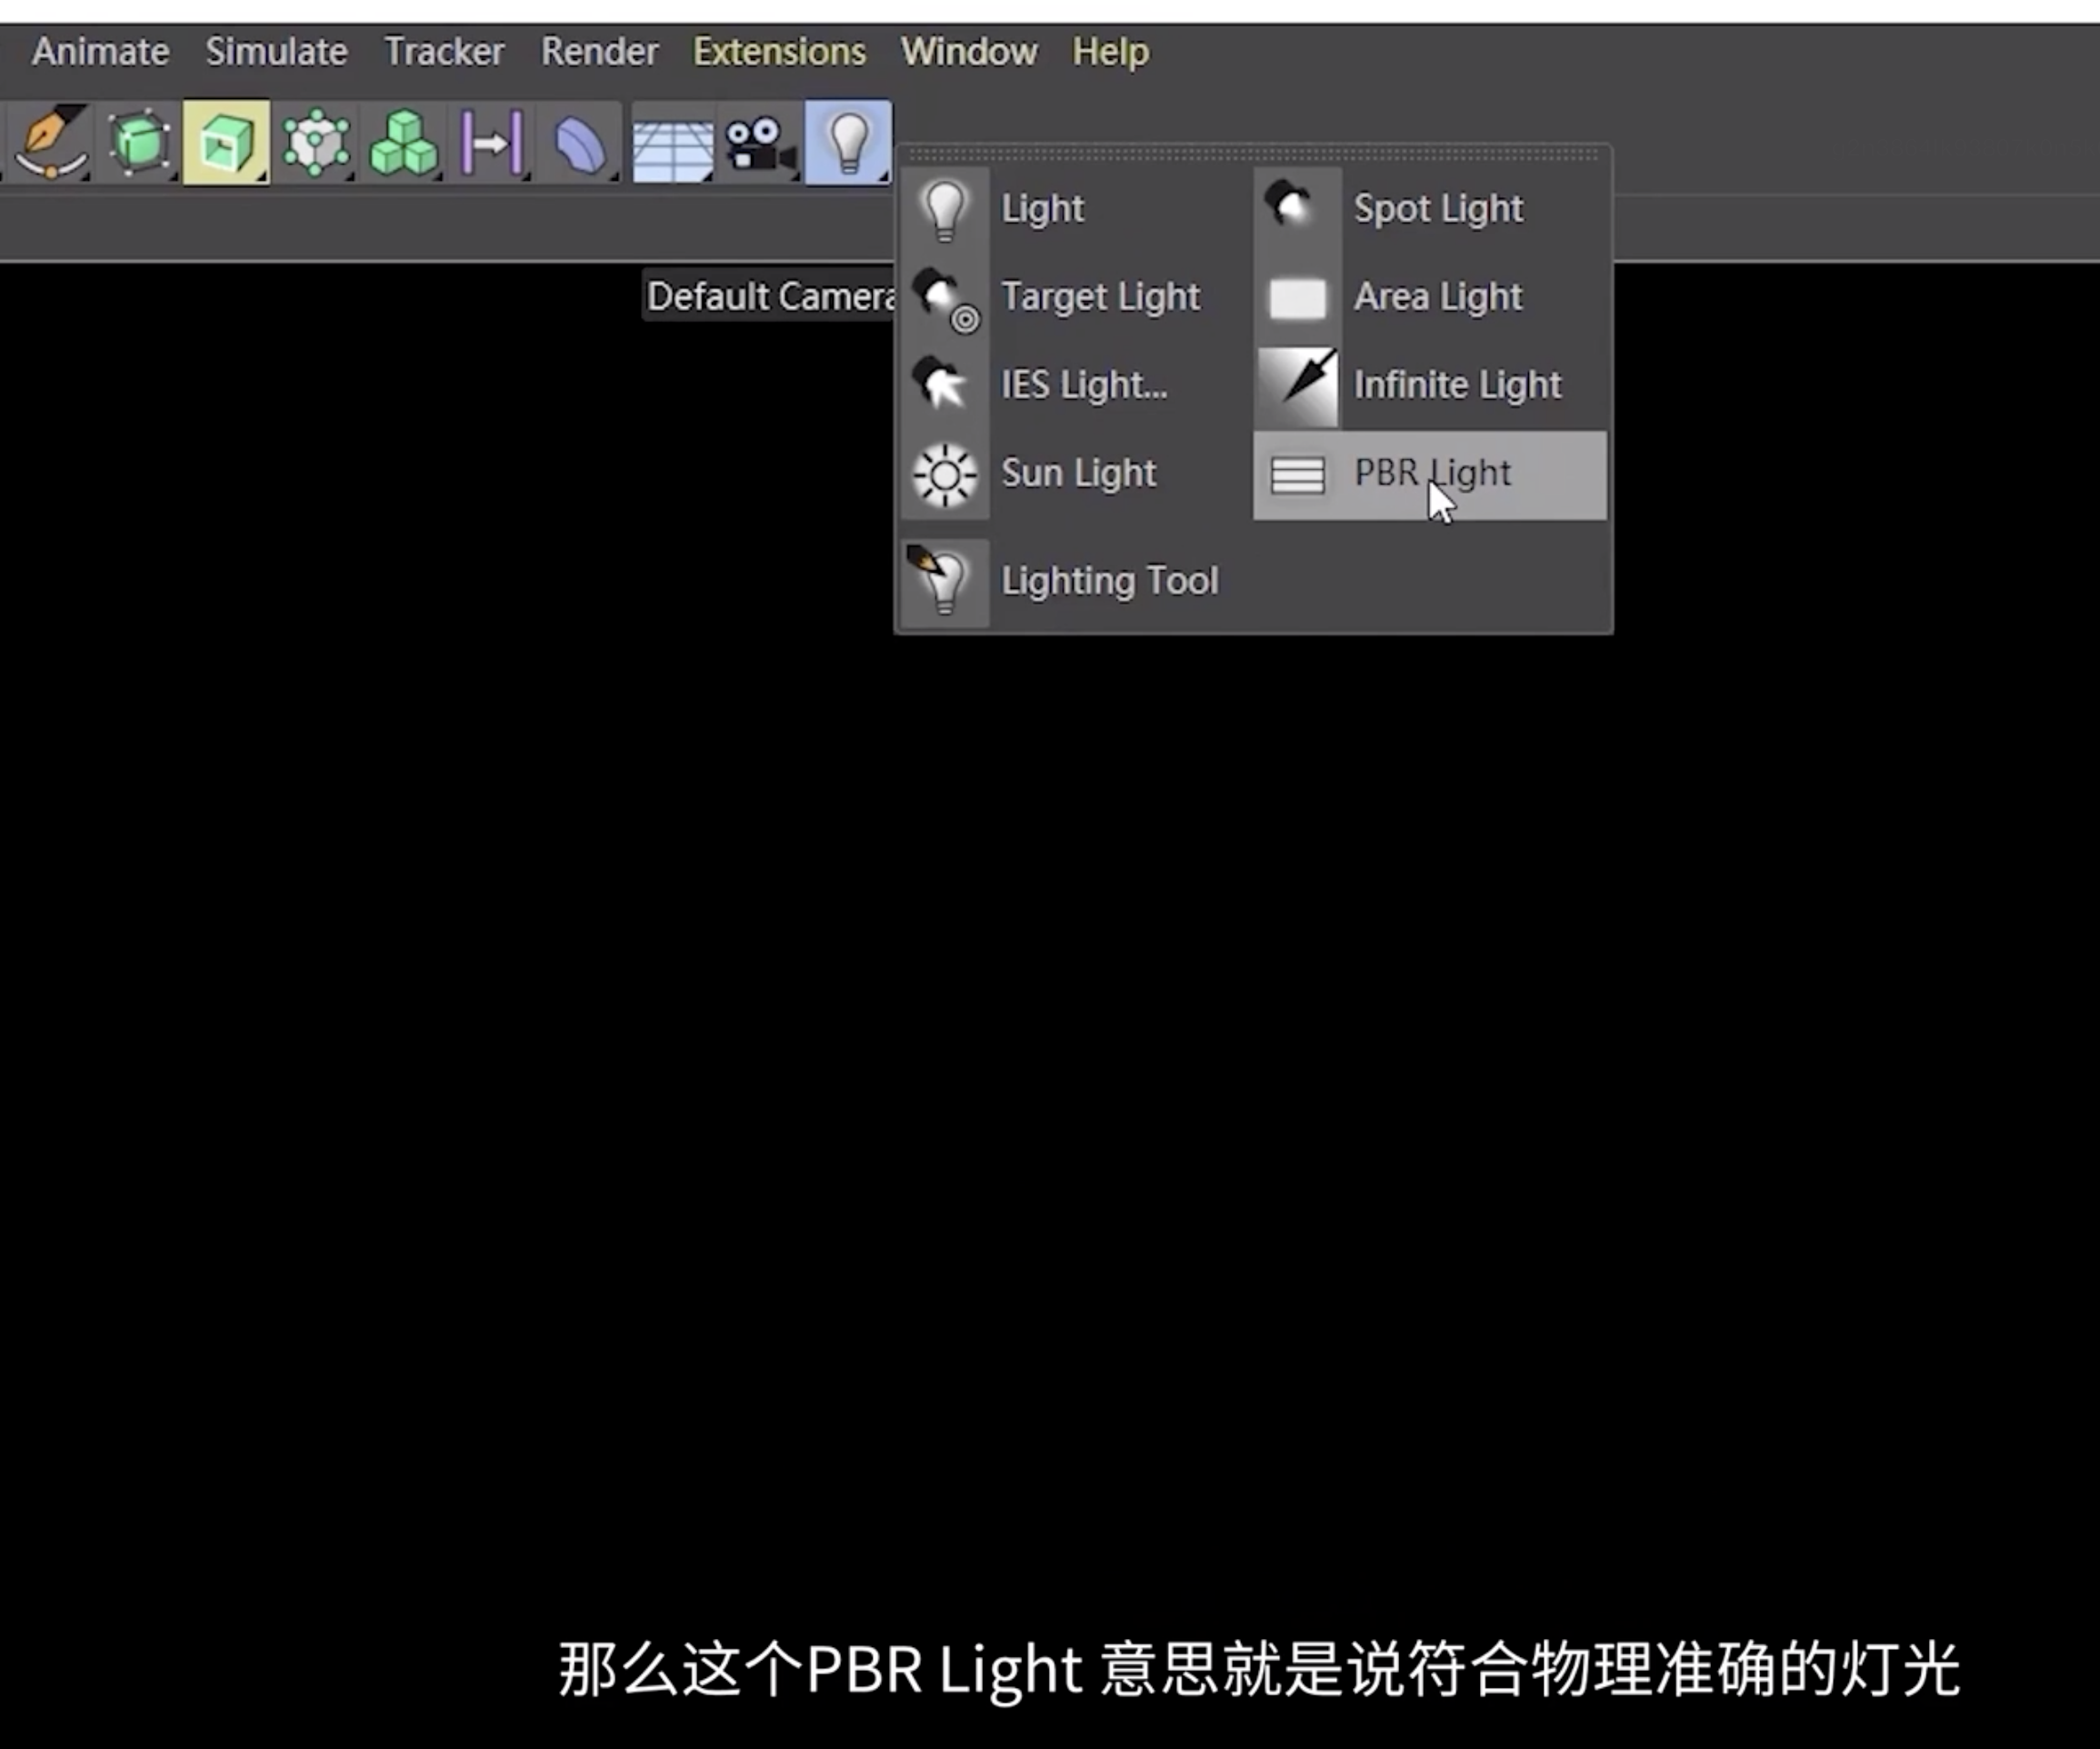2100x1749 pixels.
Task: Click the dotted grip bar atop light menu
Action: click(x=1254, y=154)
